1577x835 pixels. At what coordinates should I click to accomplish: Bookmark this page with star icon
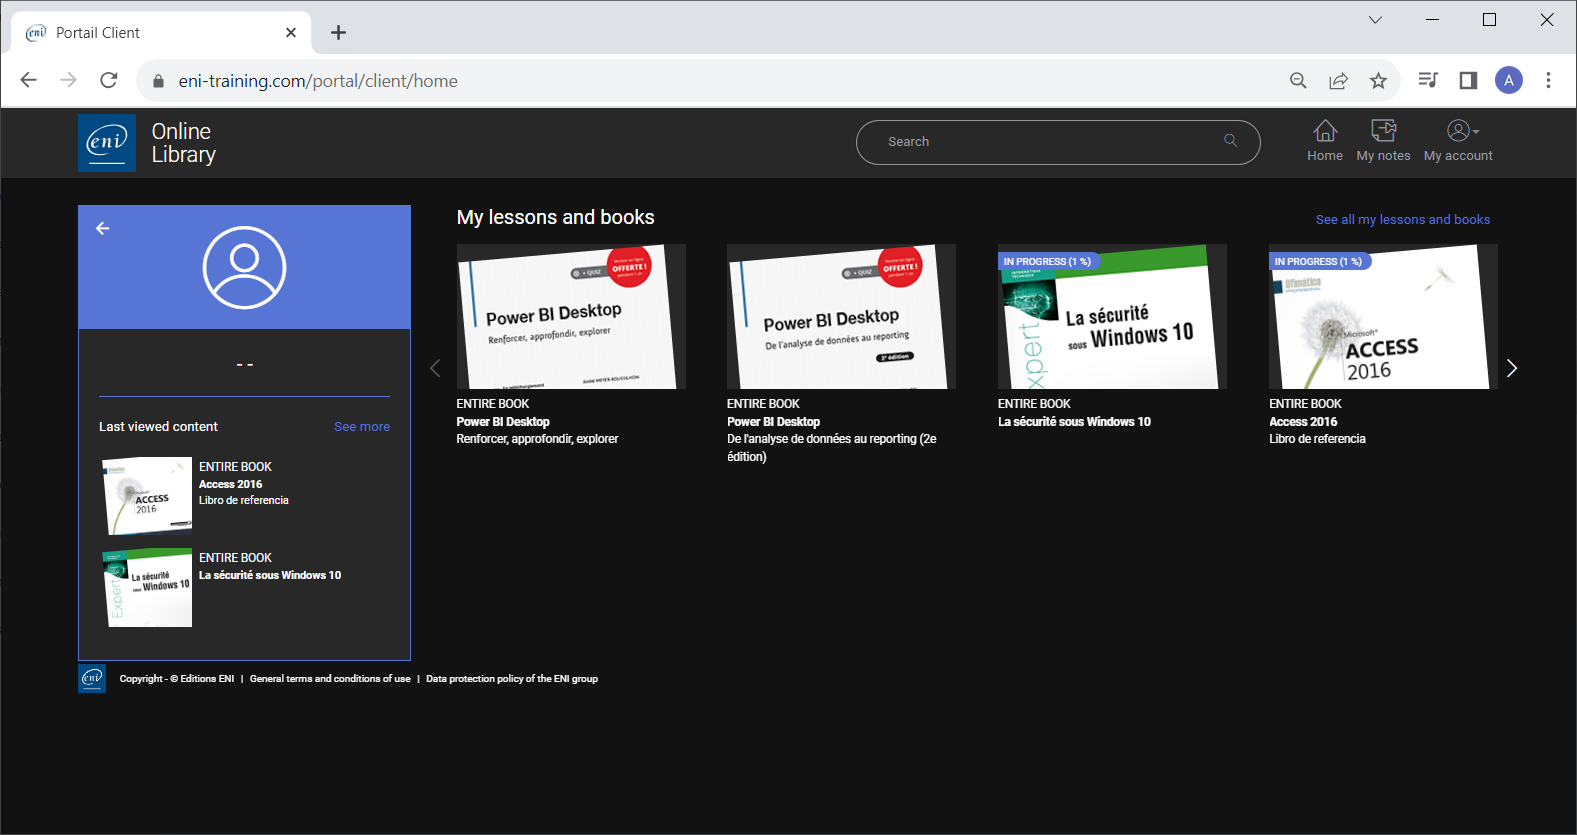1378,81
